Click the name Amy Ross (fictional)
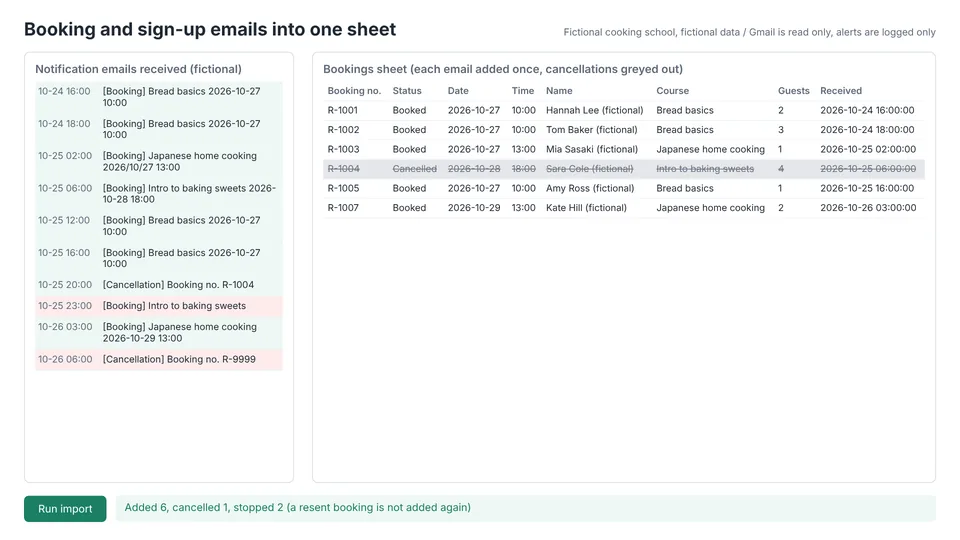 point(590,189)
